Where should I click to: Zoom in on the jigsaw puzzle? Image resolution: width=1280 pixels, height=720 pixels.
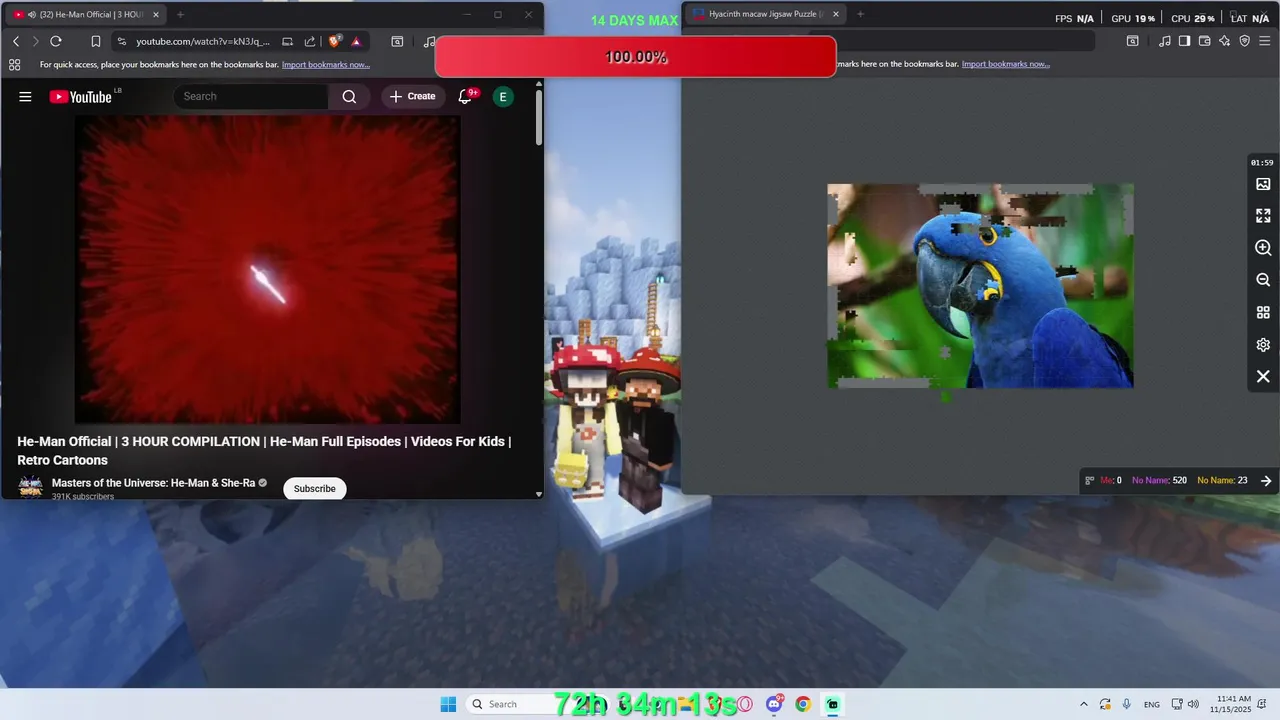coord(1263,248)
